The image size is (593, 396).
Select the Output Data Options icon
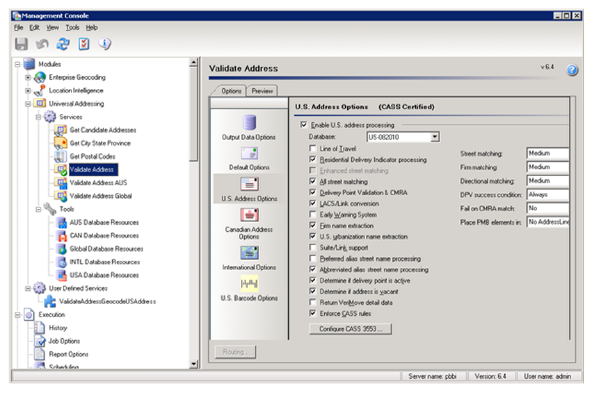pyautogui.click(x=249, y=123)
